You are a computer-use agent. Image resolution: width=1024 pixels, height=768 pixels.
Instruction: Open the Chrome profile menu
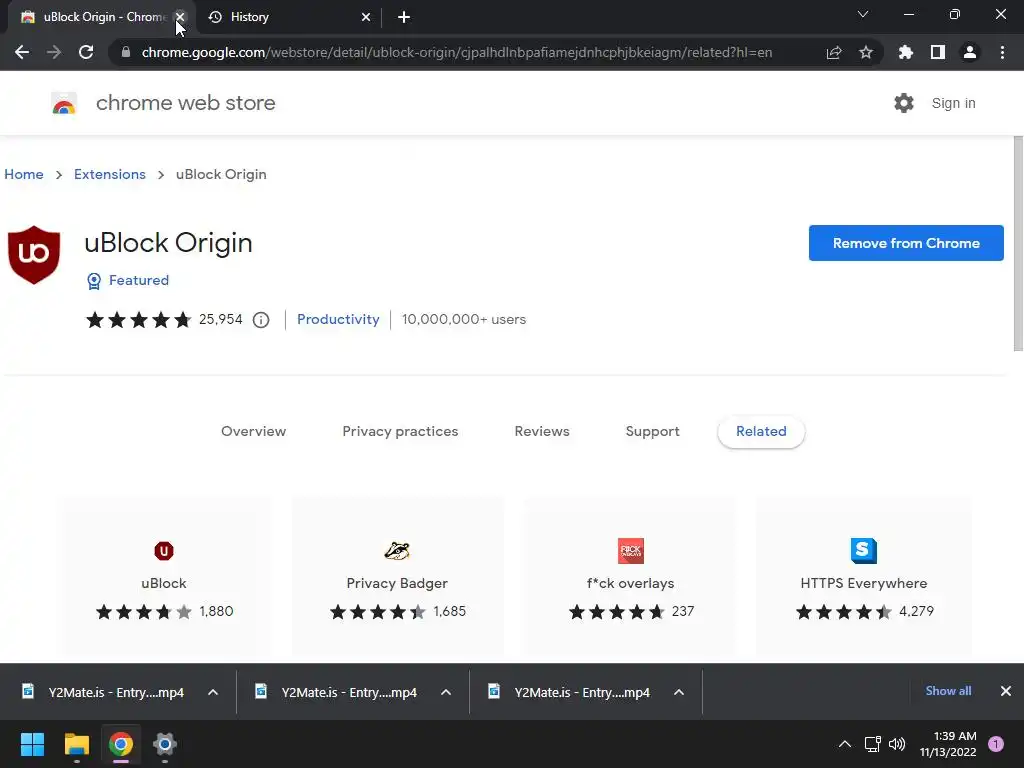tap(970, 52)
